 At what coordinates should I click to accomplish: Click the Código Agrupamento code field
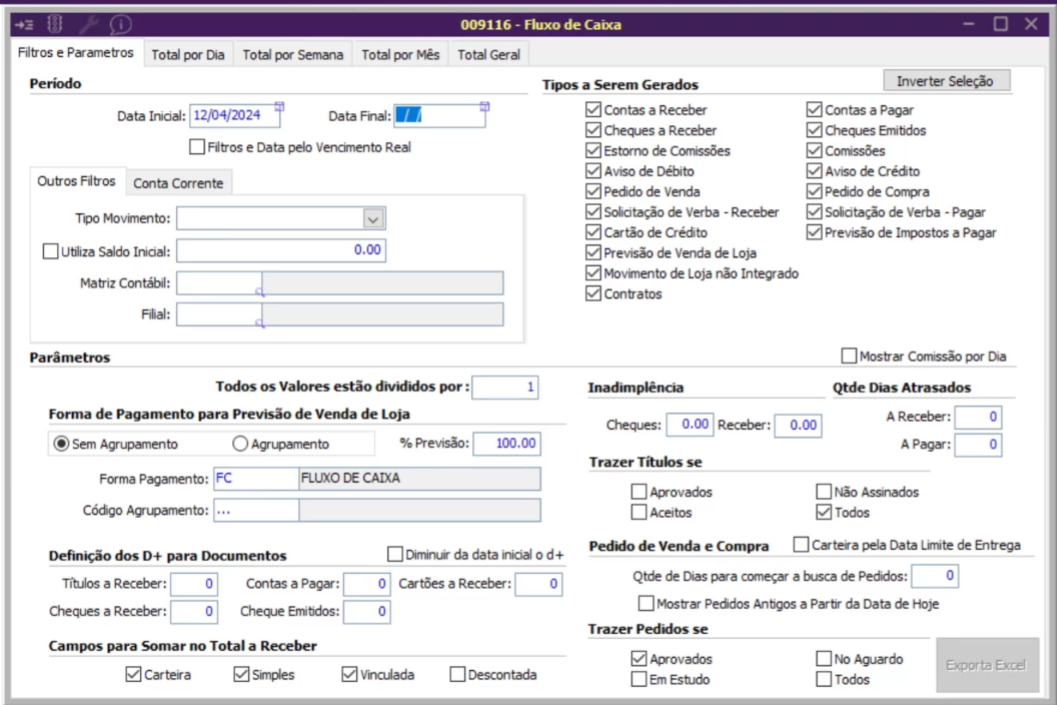[x=256, y=510]
